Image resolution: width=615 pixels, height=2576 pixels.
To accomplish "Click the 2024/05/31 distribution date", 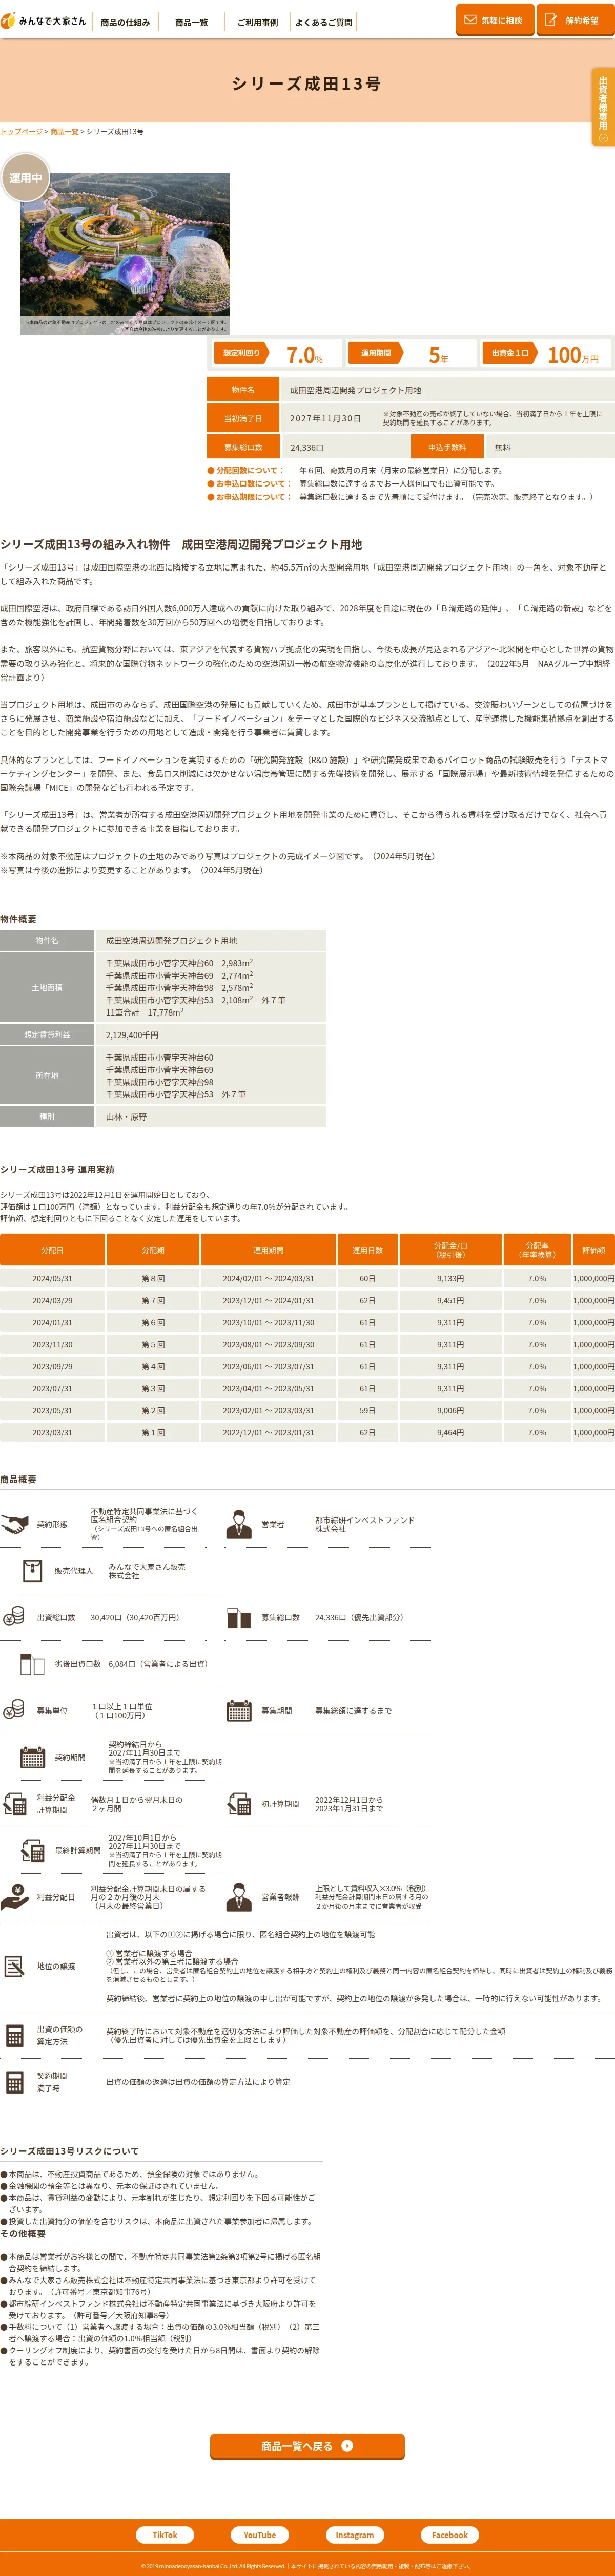I will coord(52,1279).
